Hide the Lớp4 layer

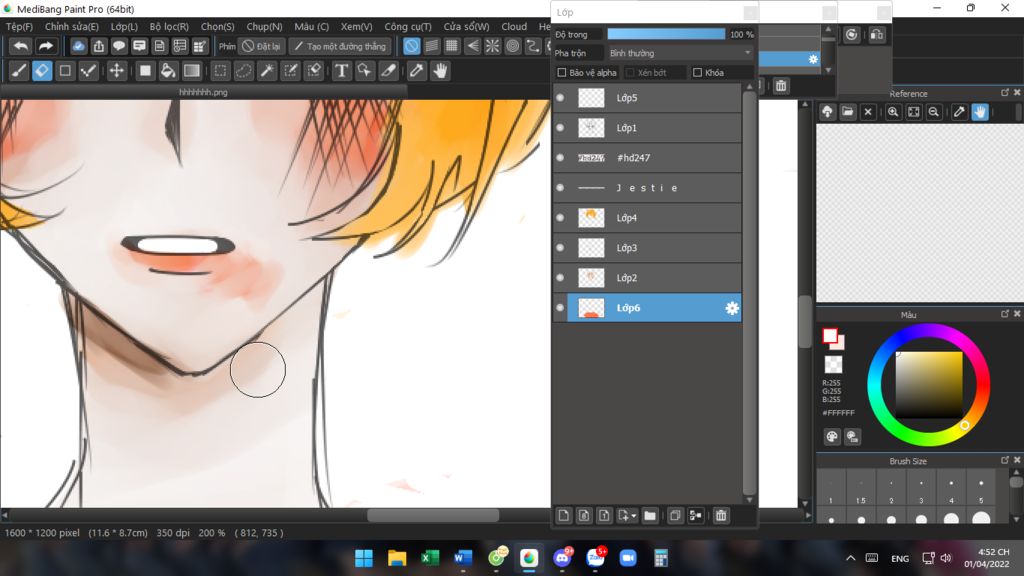pyautogui.click(x=560, y=218)
